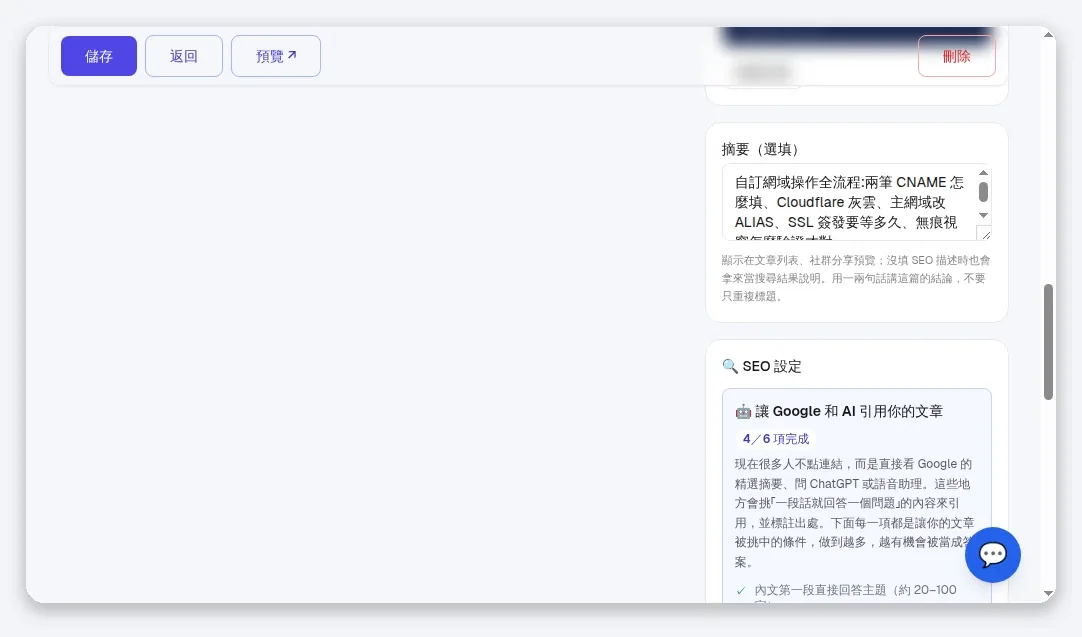Click the 4／6 項完成 progress badge
The image size is (1082, 637).
point(776,439)
